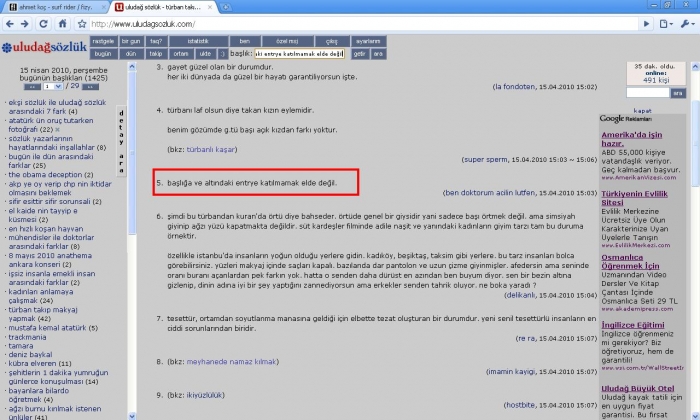Open author 'ben doktorum acilin lutfen' link

click(x=490, y=193)
